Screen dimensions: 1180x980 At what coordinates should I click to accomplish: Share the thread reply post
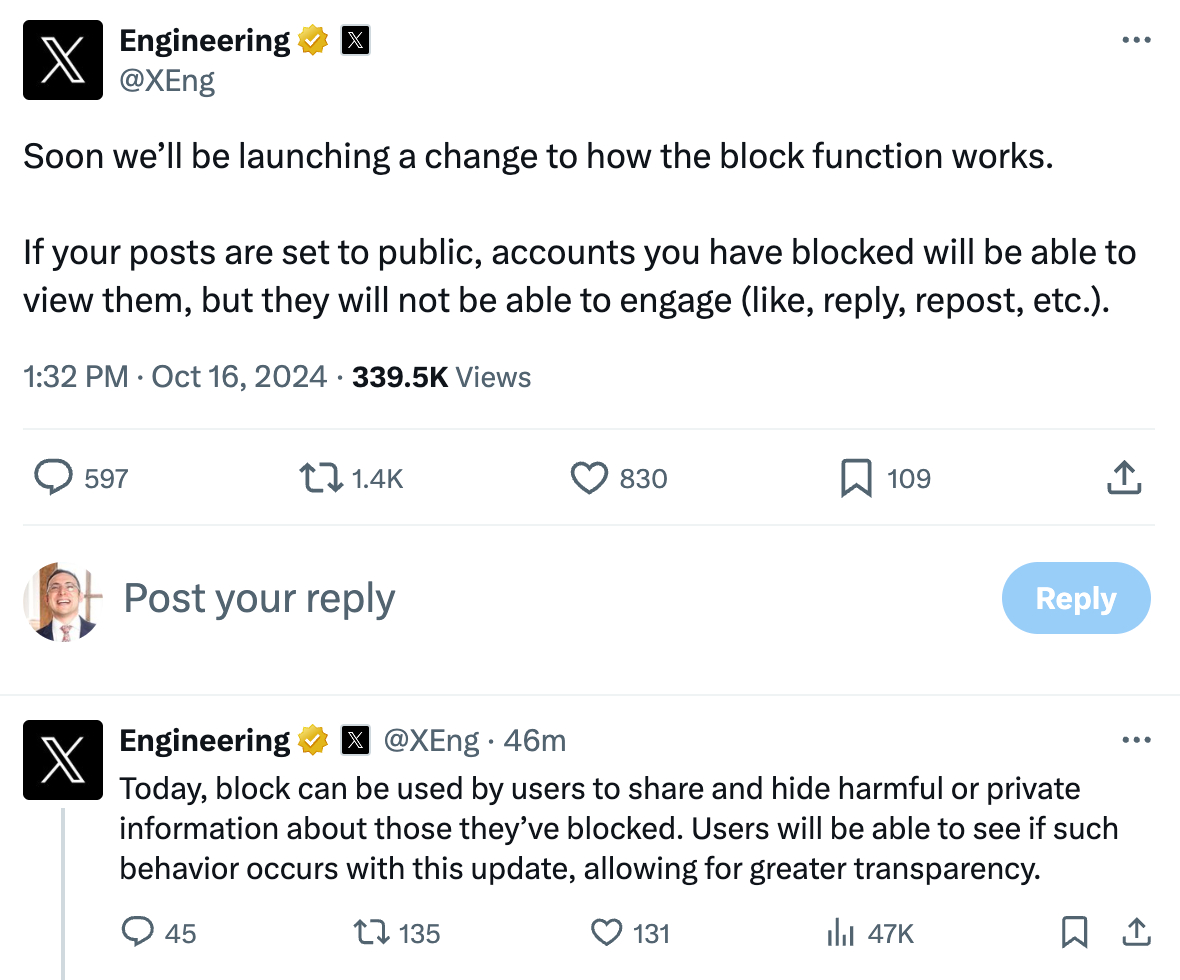click(1136, 933)
